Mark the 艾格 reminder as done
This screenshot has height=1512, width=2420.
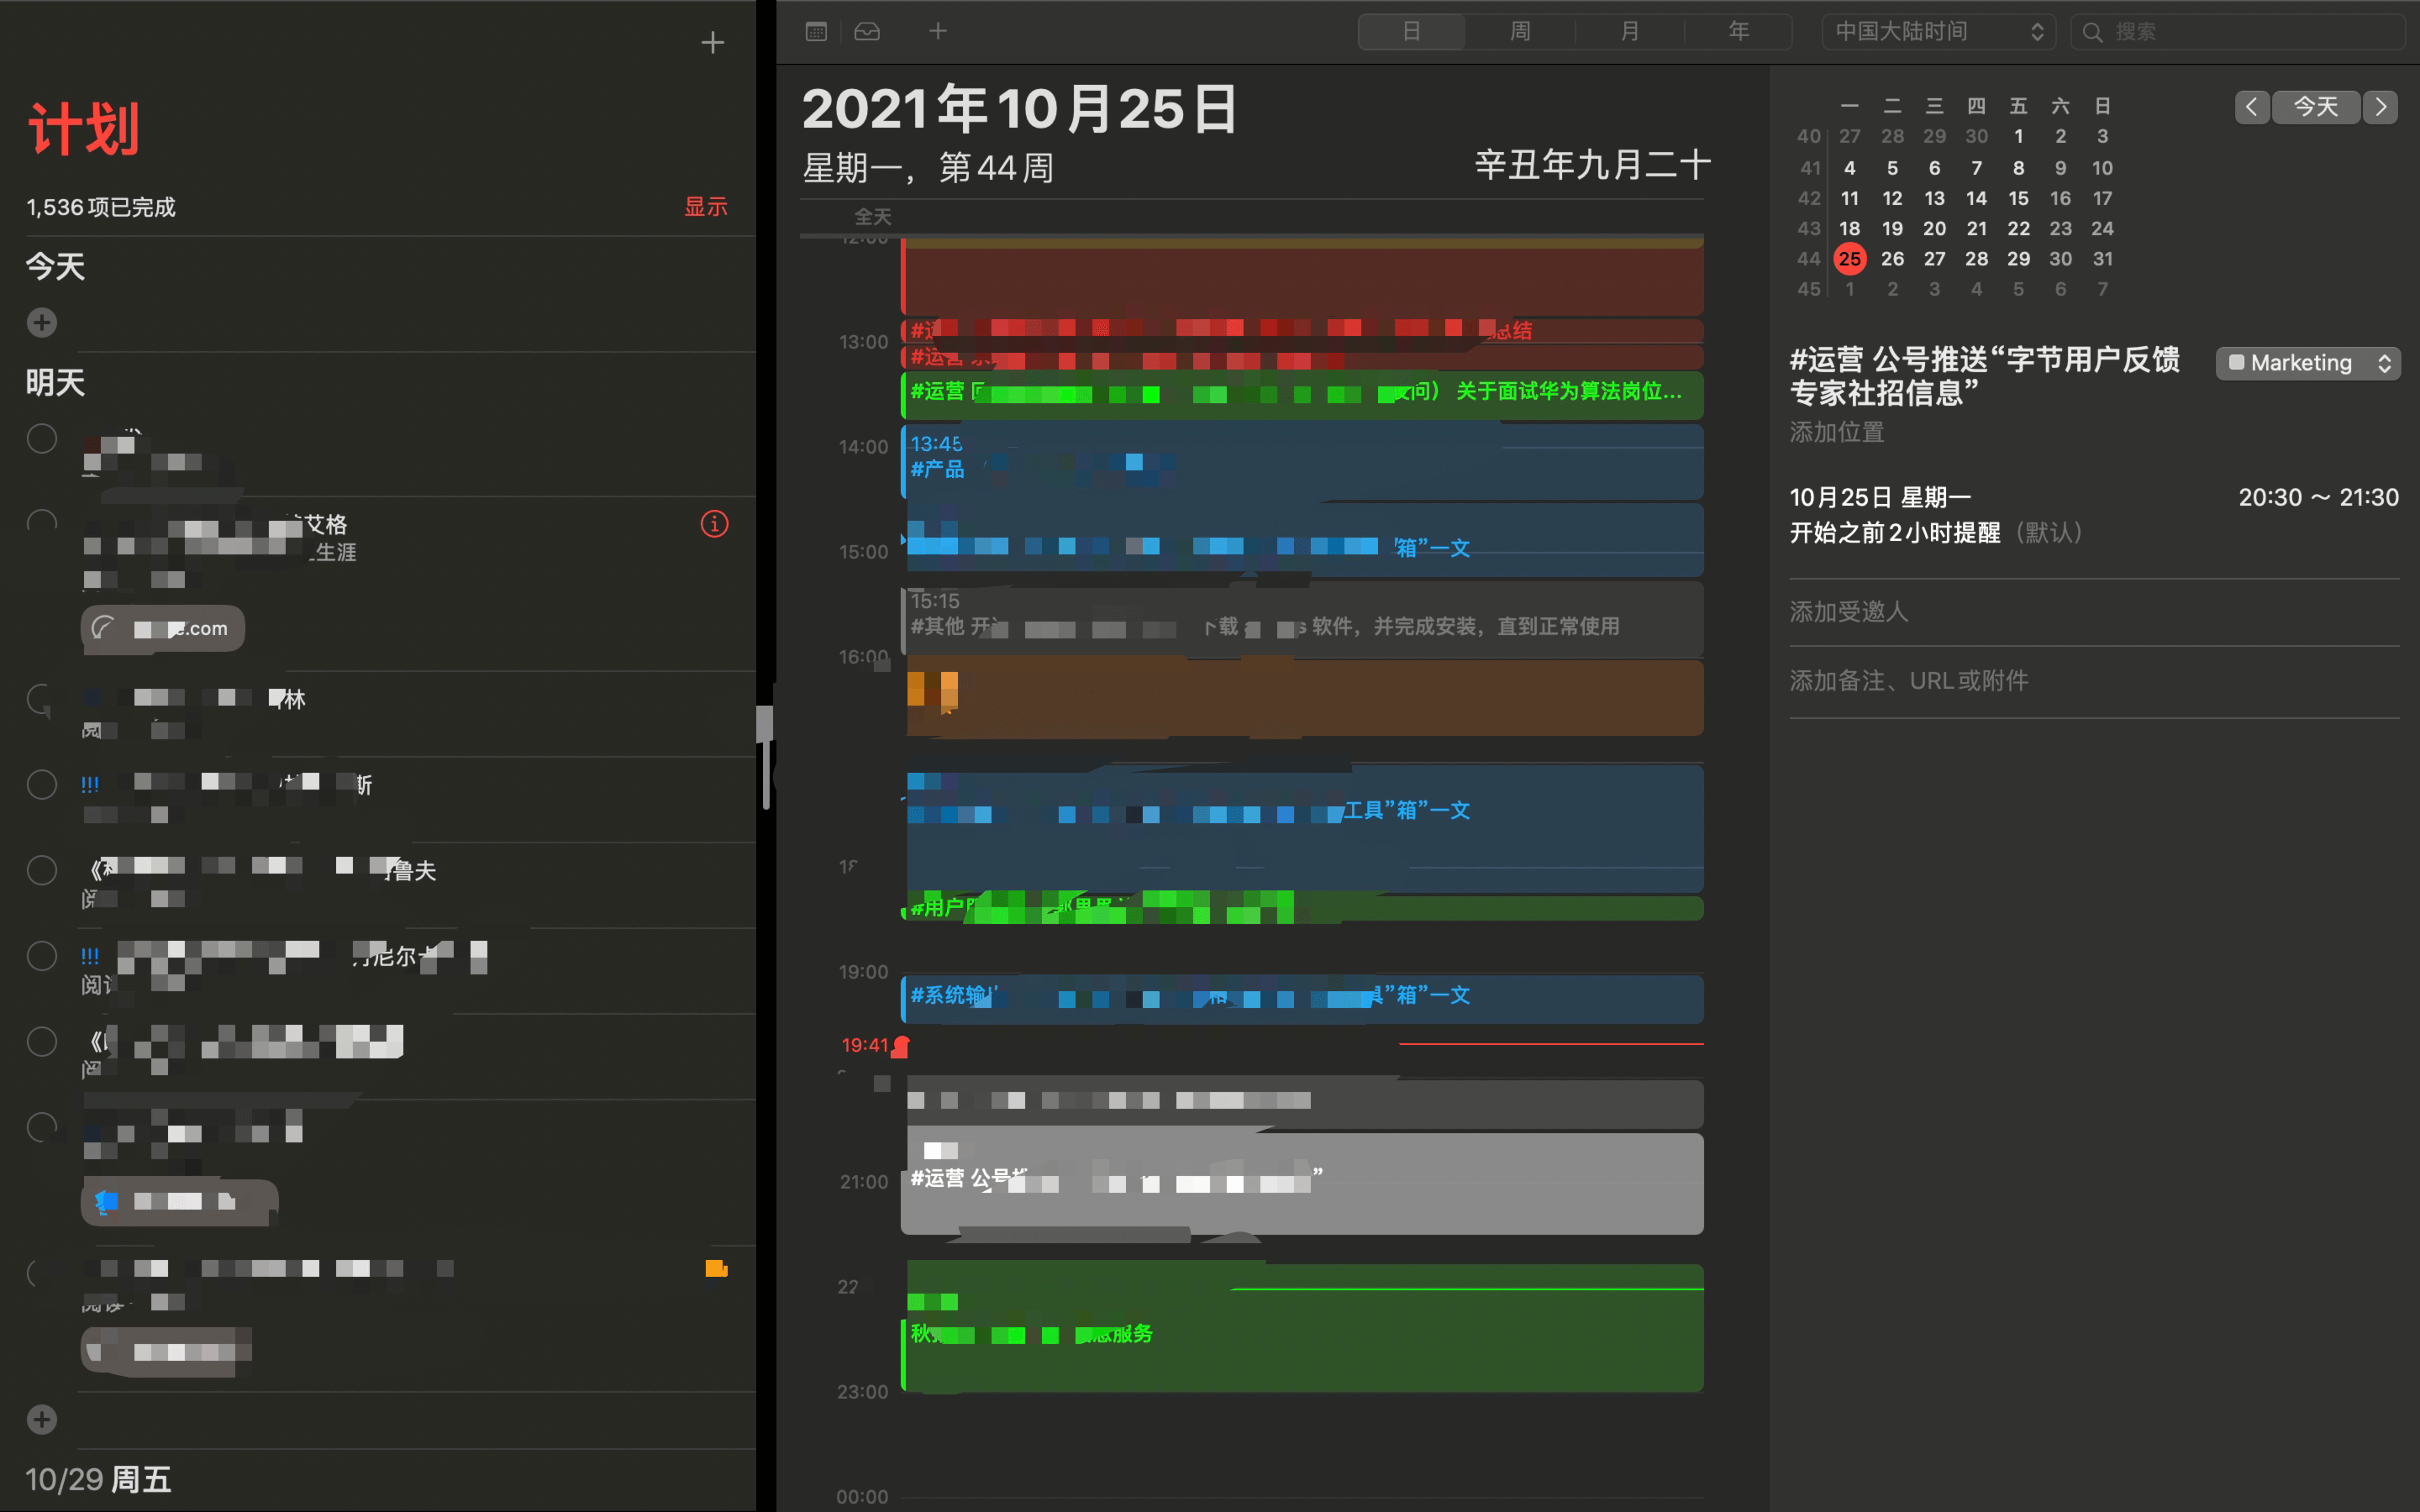coord(41,523)
